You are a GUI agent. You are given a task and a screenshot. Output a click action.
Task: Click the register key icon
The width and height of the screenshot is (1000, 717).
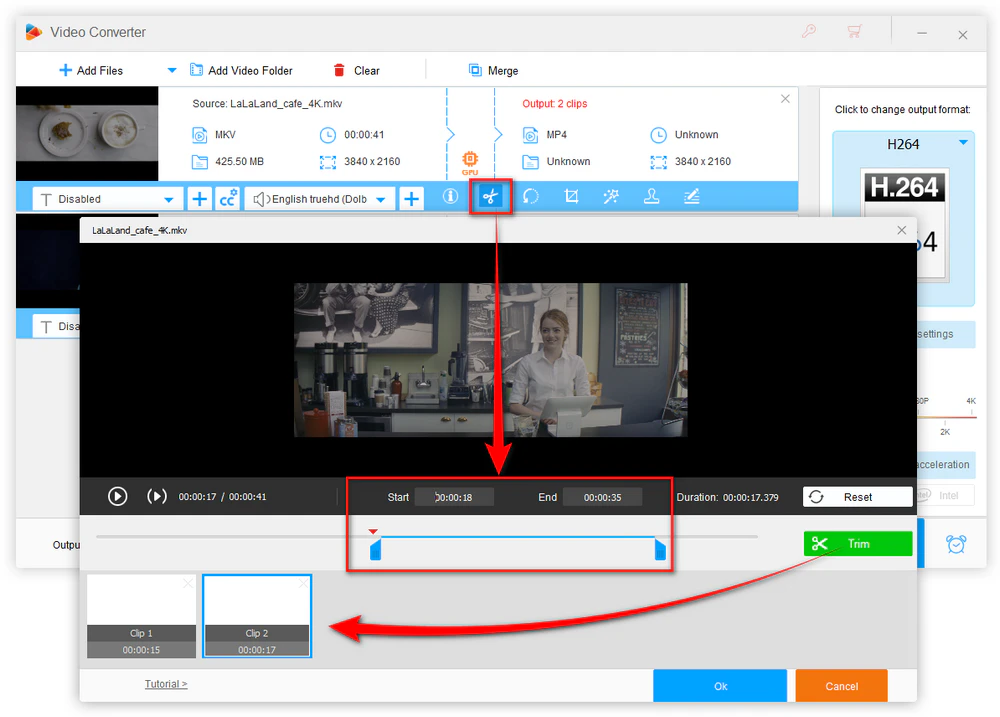809,31
